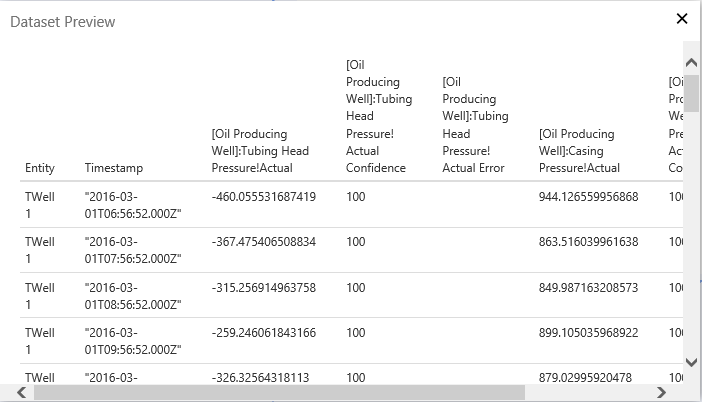Click the vertical scrollbar up arrow
This screenshot has width=702, height=402.
coord(691,63)
